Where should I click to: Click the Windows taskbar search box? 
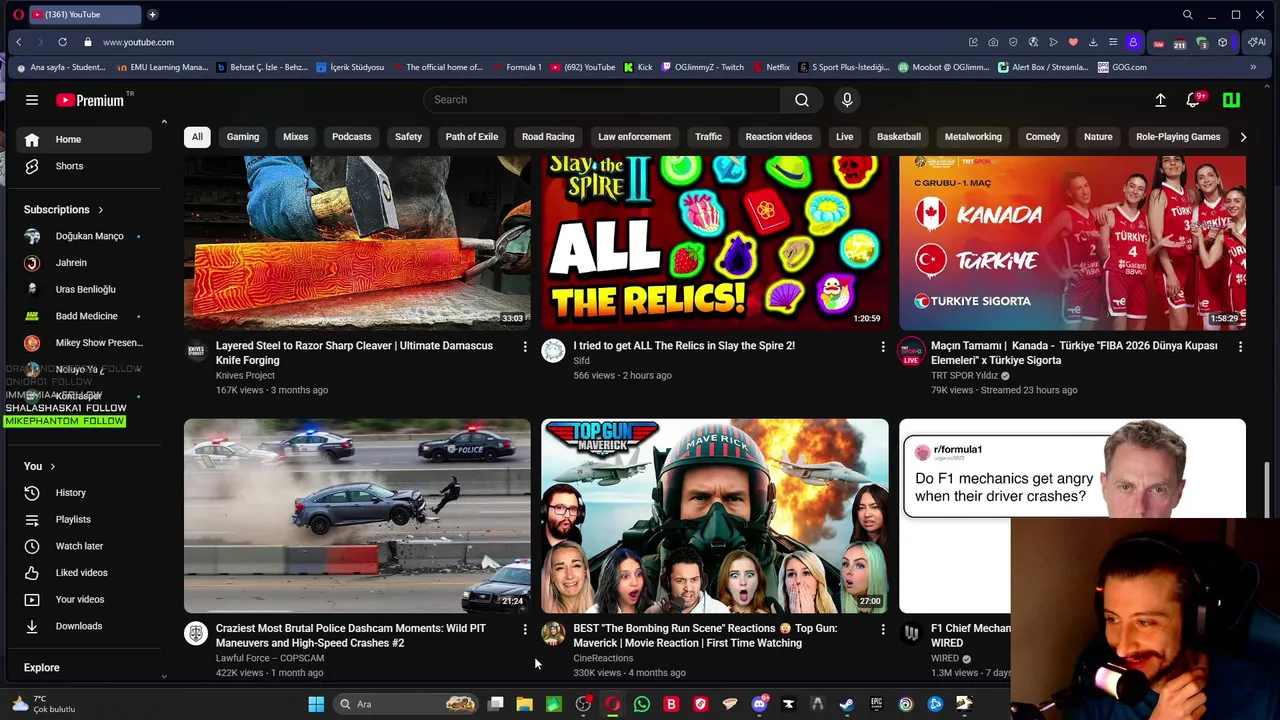[406, 704]
